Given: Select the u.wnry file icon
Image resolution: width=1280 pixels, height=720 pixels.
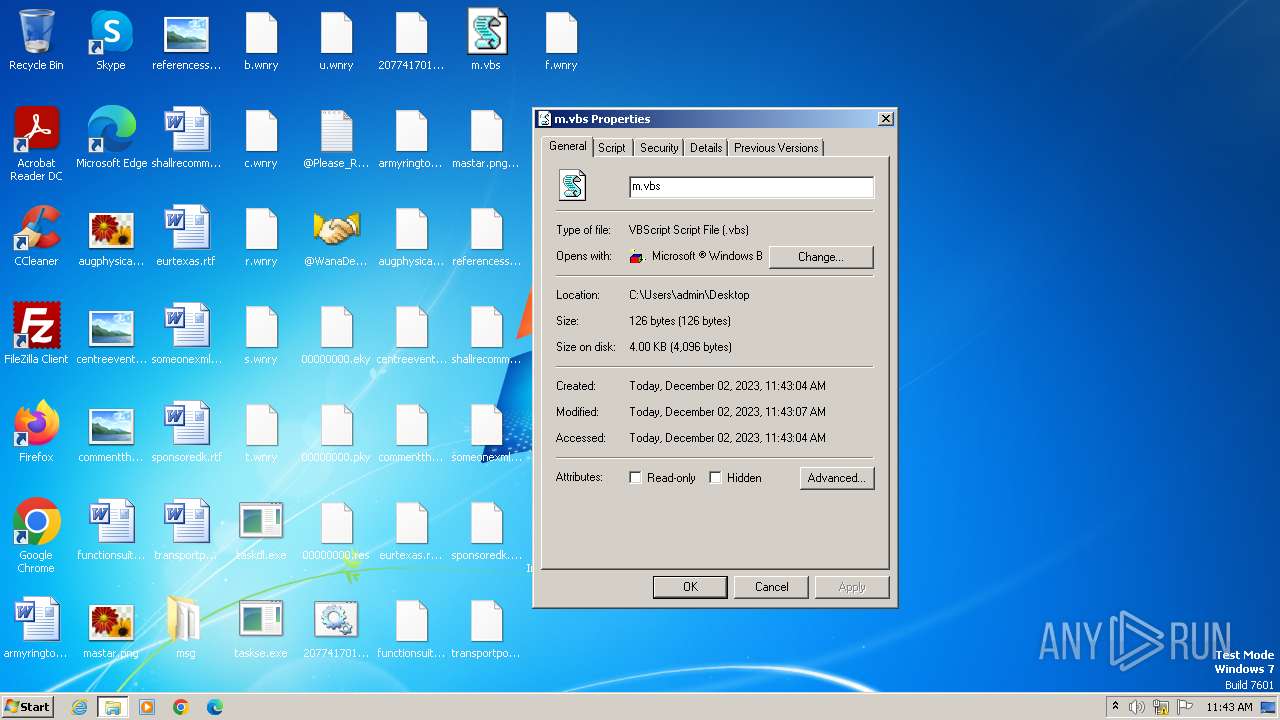Looking at the screenshot, I should [x=336, y=40].
